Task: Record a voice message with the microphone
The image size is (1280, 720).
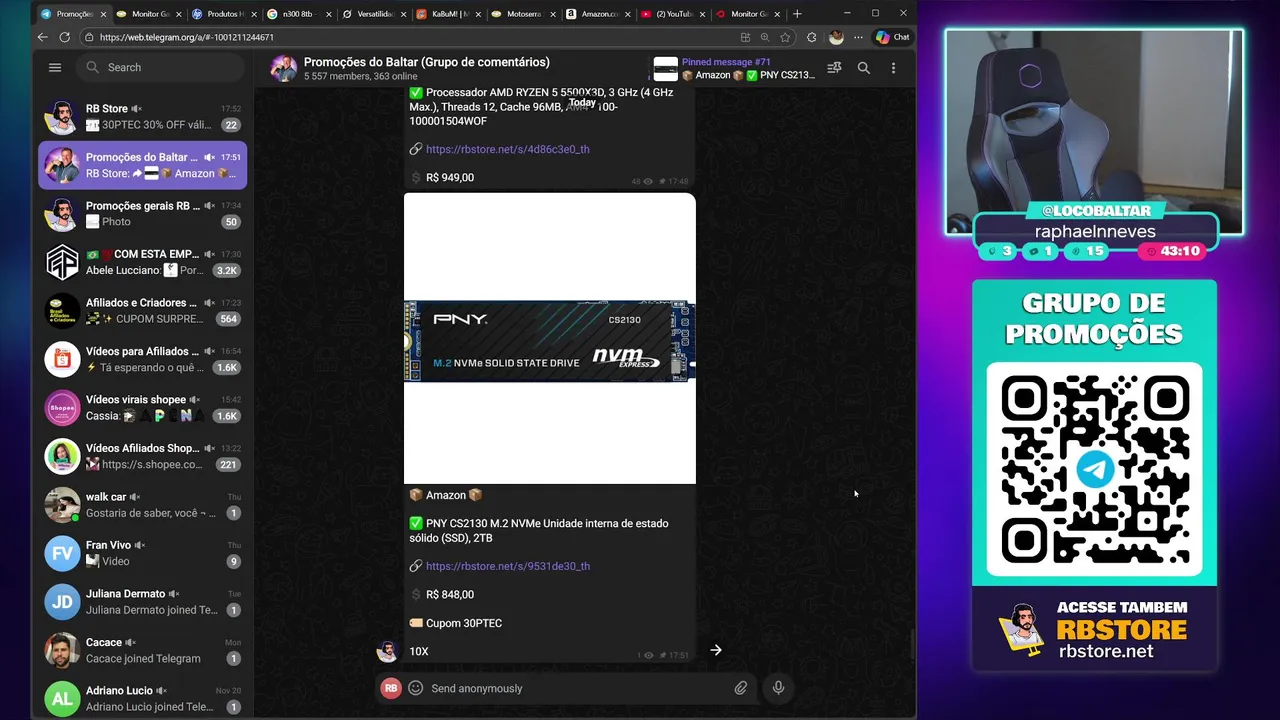Action: point(778,688)
